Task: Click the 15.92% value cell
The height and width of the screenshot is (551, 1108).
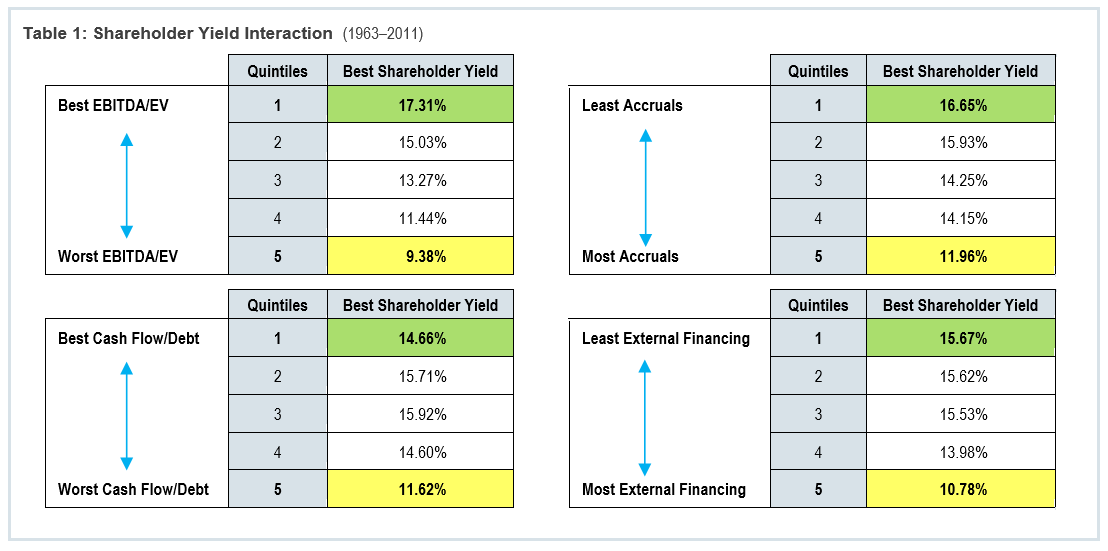Action: [420, 414]
